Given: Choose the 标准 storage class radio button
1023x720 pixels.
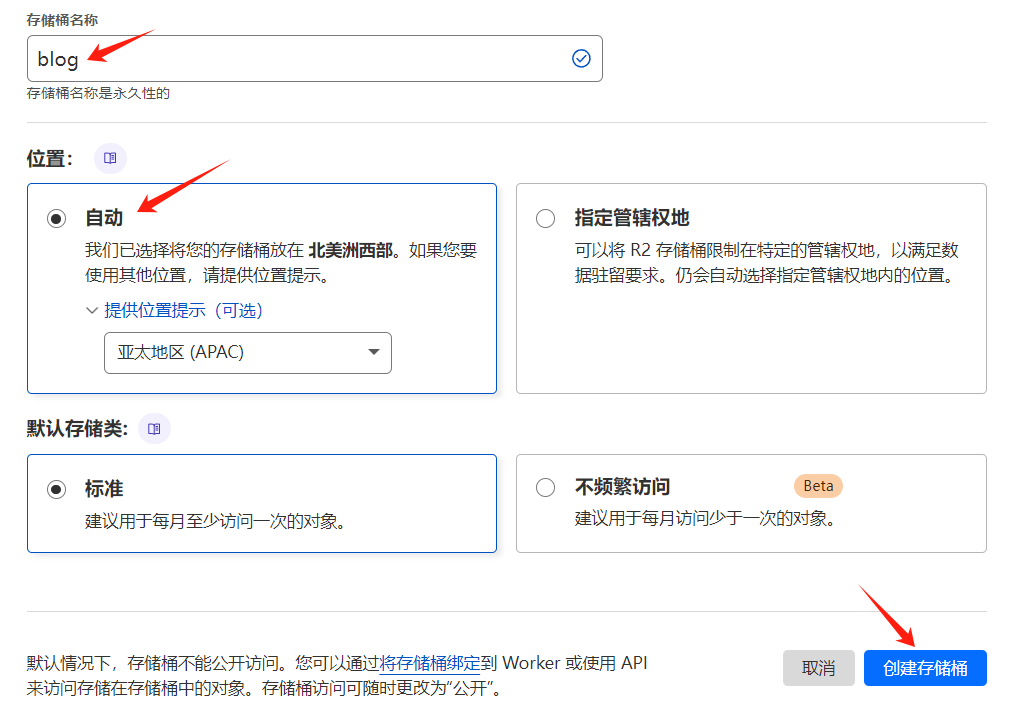Looking at the screenshot, I should point(57,489).
